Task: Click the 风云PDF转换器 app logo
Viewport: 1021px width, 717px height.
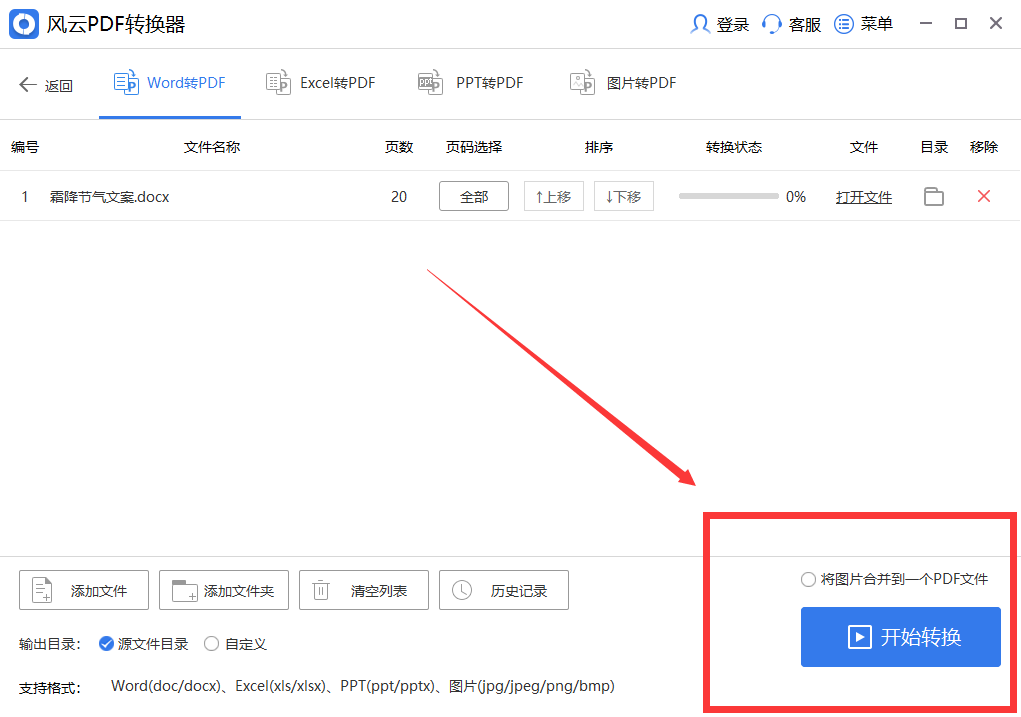Action: click(24, 24)
